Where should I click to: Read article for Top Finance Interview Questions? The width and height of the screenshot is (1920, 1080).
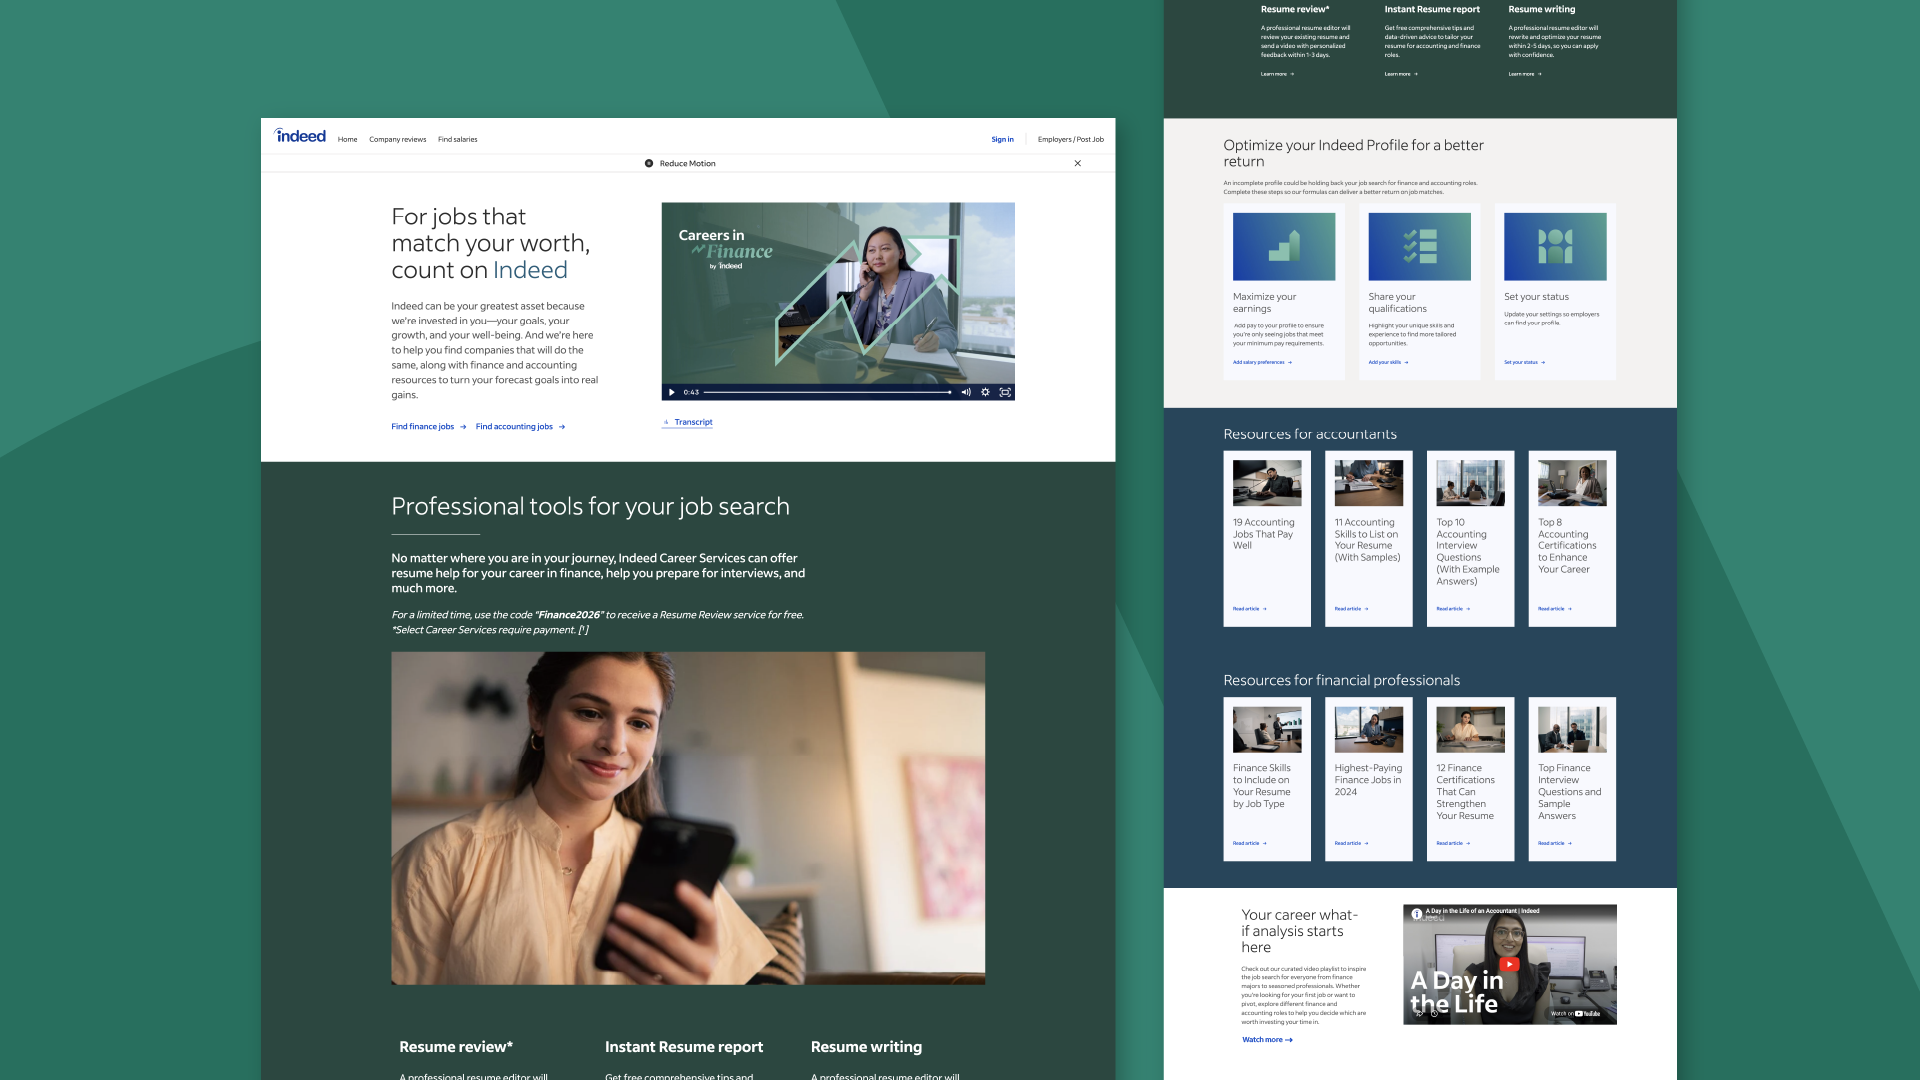(x=1555, y=843)
